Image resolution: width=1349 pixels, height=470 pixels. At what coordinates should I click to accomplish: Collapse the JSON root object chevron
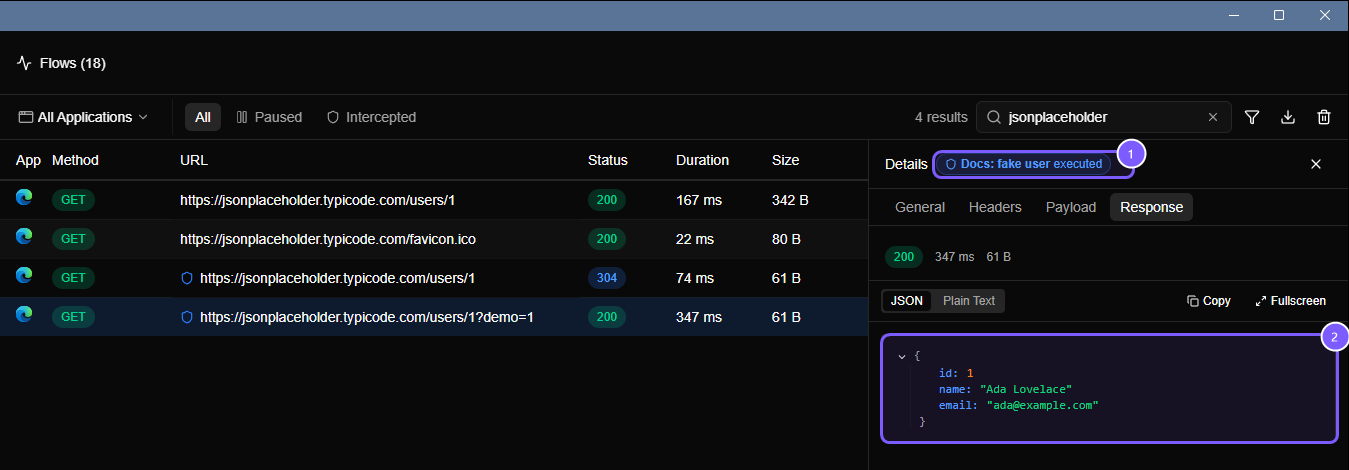(x=903, y=356)
